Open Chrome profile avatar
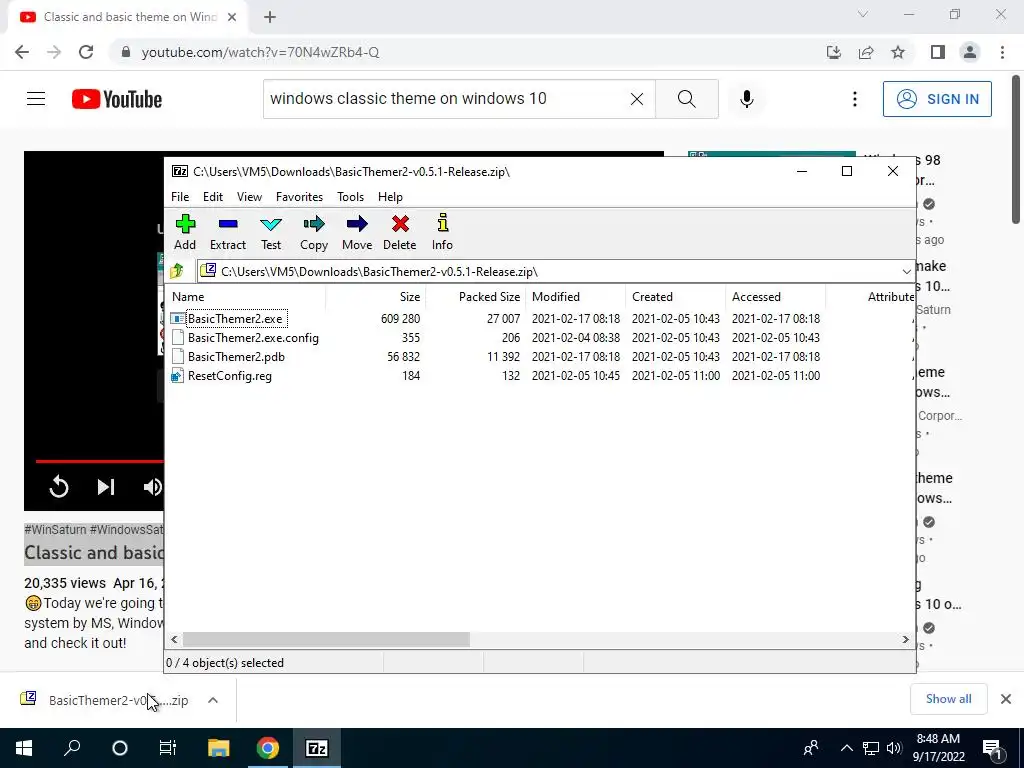The width and height of the screenshot is (1024, 768). 970,52
